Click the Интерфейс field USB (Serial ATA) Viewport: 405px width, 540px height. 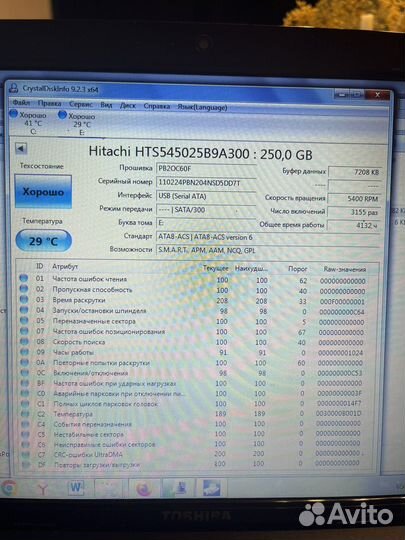tap(206, 196)
